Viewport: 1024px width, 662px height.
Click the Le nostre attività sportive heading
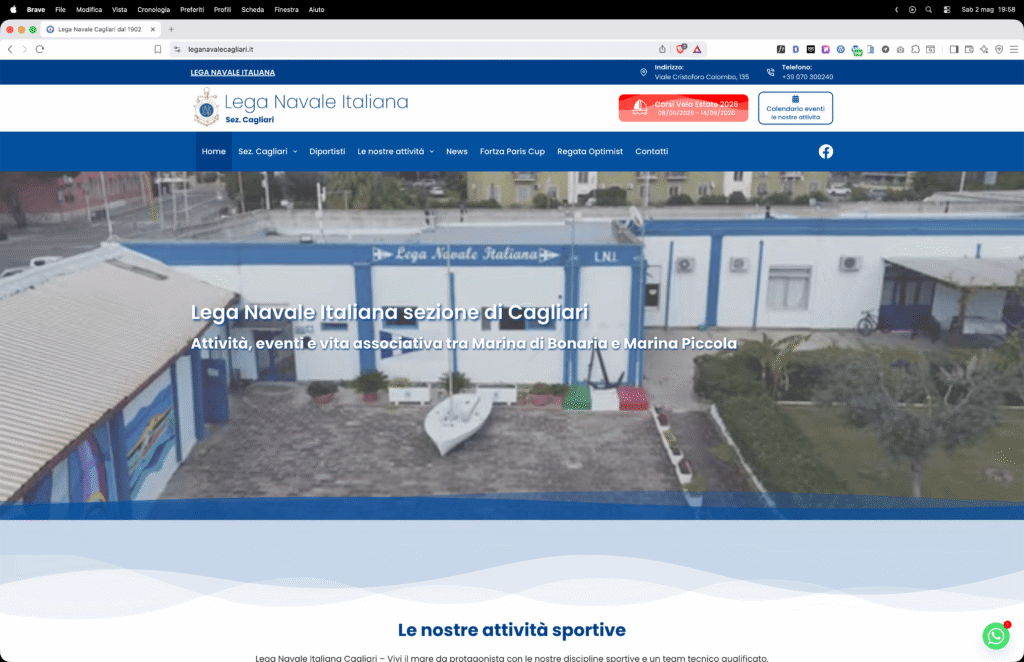click(x=511, y=630)
